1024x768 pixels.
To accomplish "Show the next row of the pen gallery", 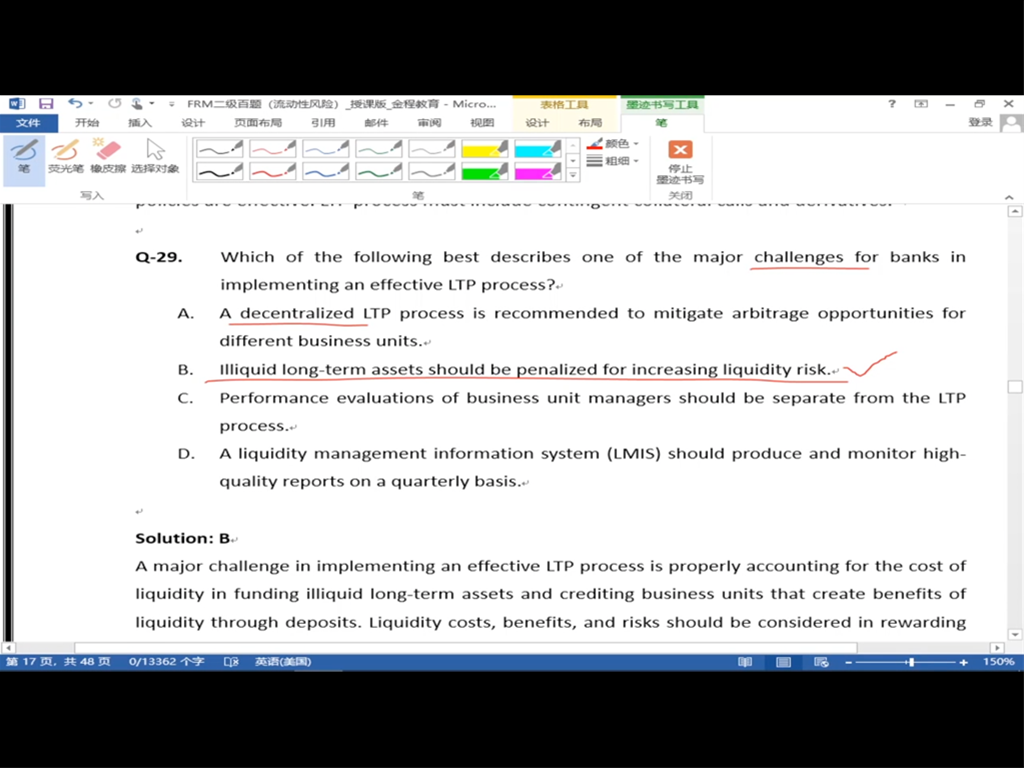I will tap(573, 160).
